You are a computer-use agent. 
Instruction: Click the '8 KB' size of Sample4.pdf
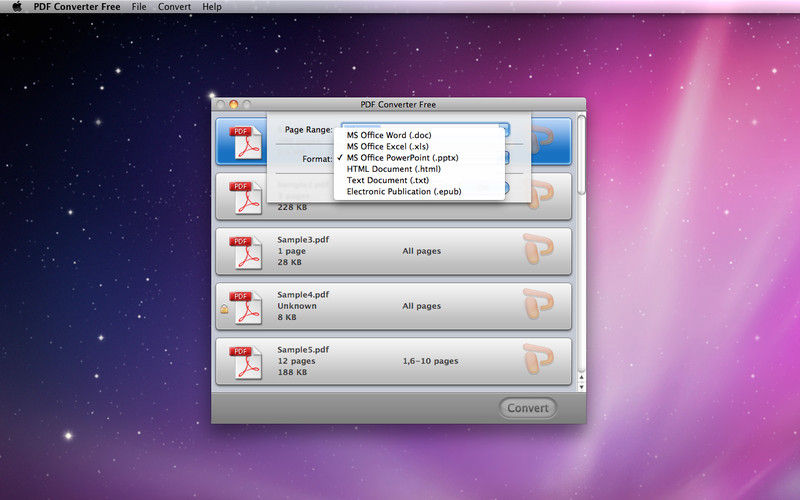coord(287,317)
